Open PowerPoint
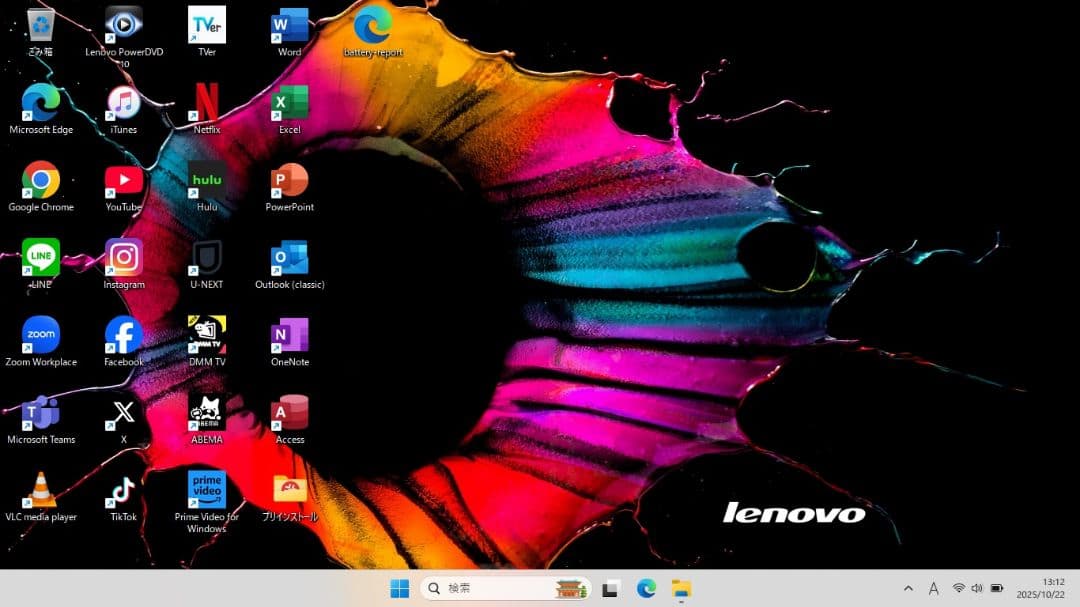1080x607 pixels. [288, 178]
